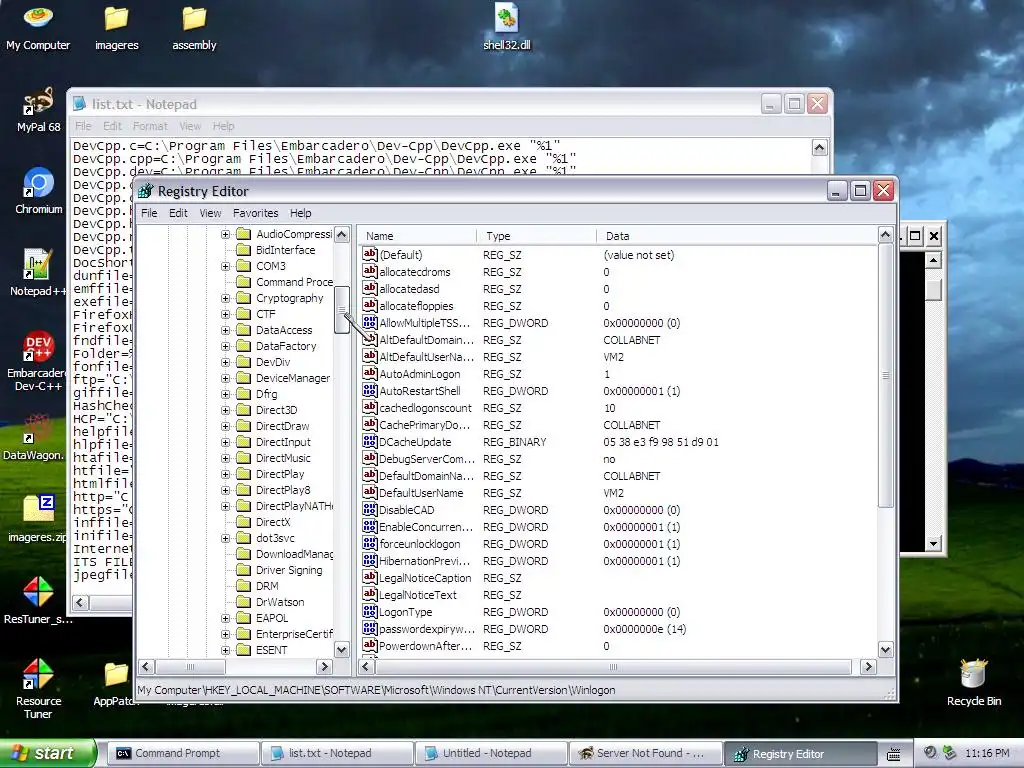This screenshot has width=1024, height=768.
Task: Launch the Notepad++ desktop shortcut
Action: (38, 273)
